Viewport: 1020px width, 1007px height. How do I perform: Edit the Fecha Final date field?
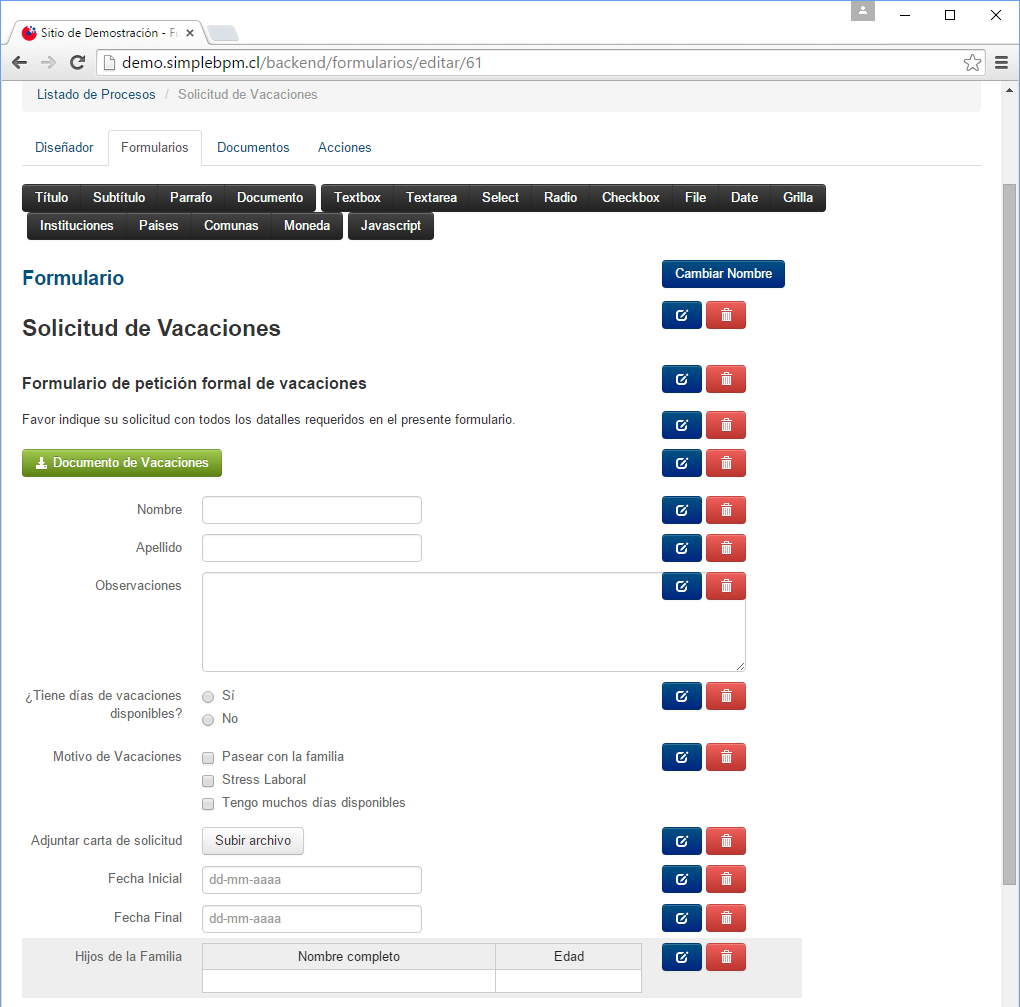pos(681,919)
